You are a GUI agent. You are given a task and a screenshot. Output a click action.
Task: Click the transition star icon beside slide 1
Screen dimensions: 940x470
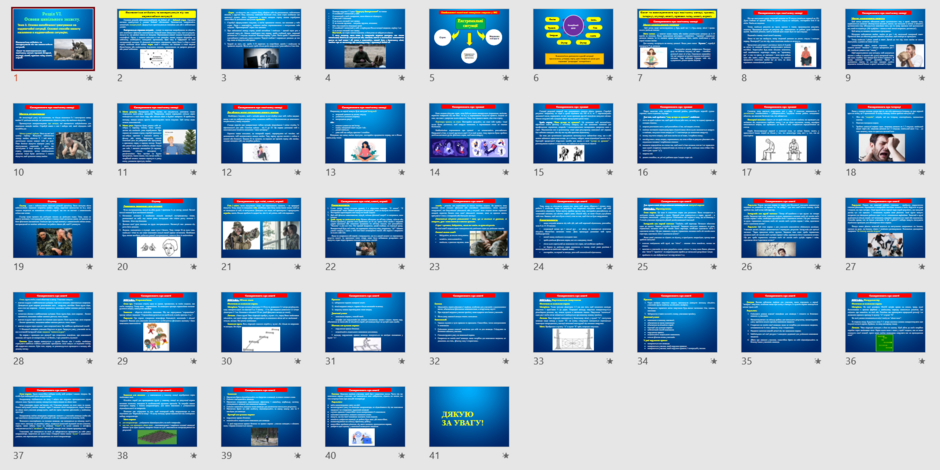click(90, 78)
